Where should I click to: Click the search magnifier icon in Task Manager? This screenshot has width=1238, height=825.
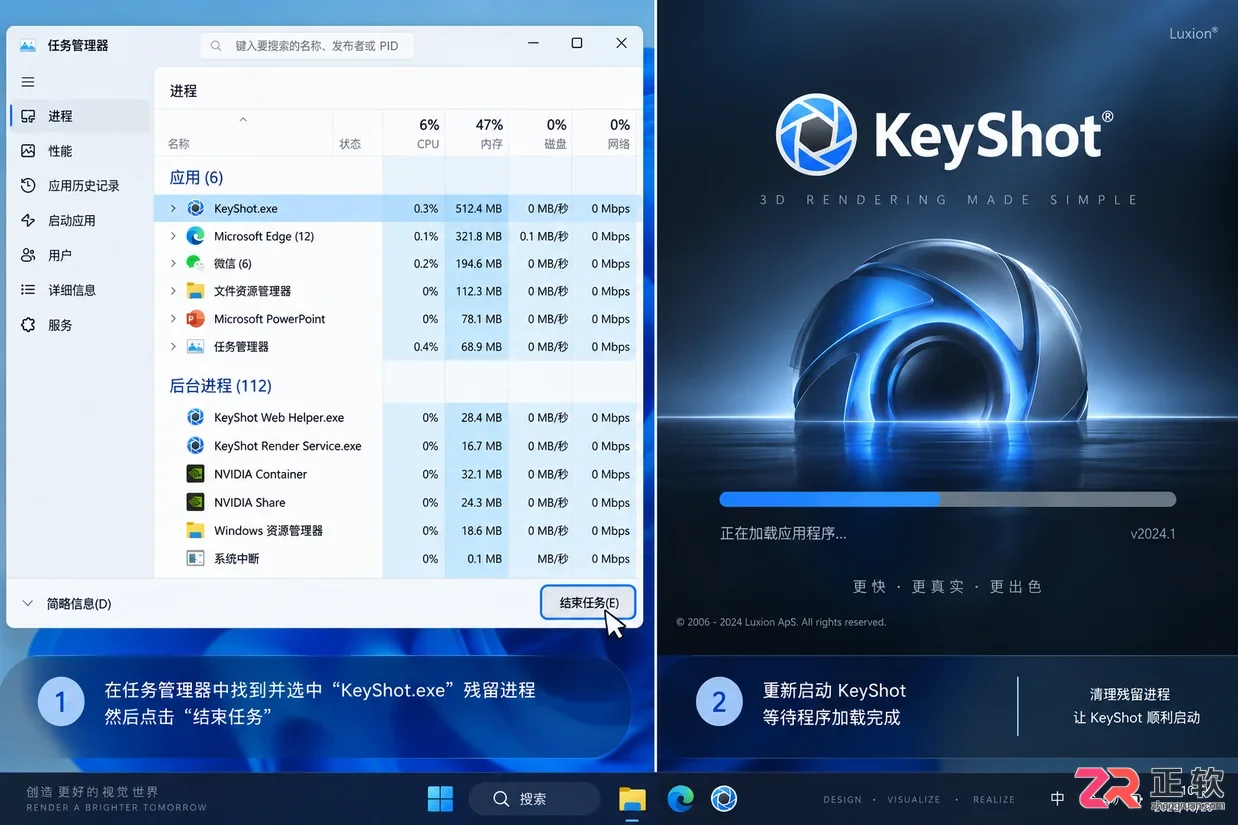coord(217,45)
